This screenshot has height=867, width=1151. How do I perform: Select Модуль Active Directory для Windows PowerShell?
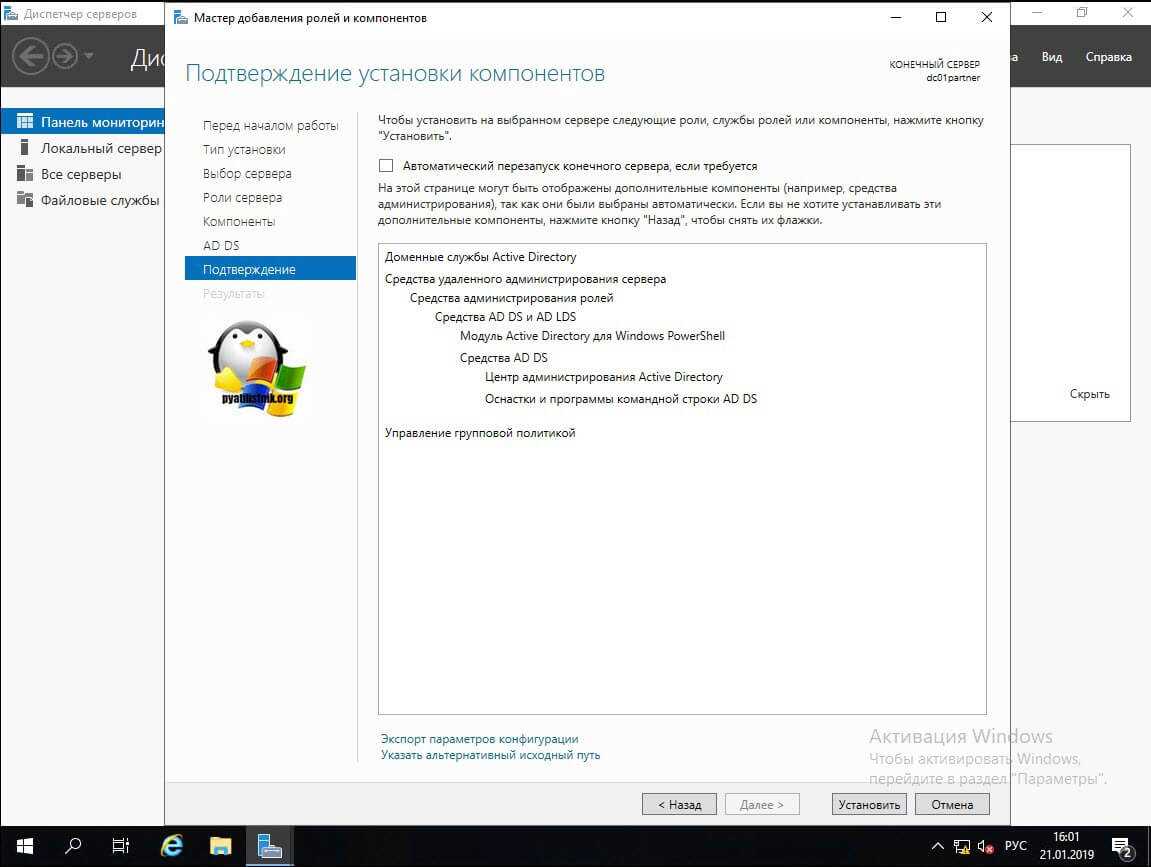click(x=592, y=336)
